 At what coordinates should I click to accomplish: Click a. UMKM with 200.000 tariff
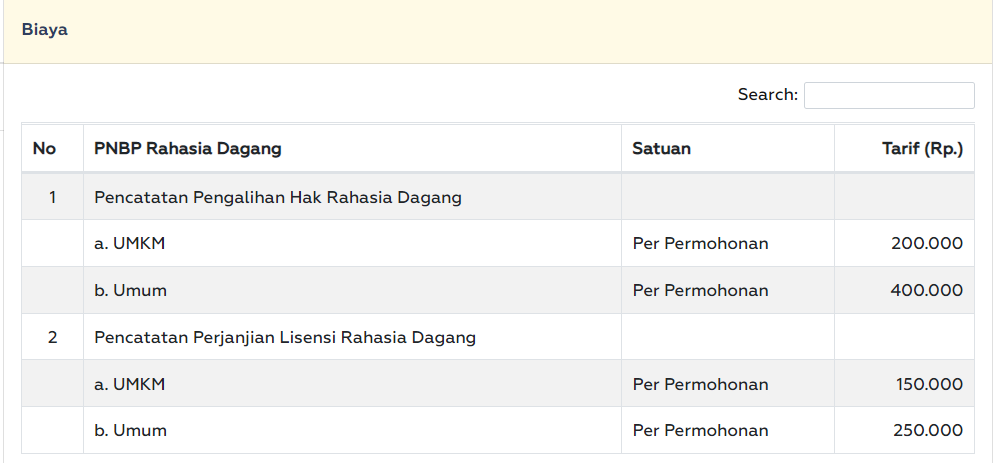(x=129, y=243)
